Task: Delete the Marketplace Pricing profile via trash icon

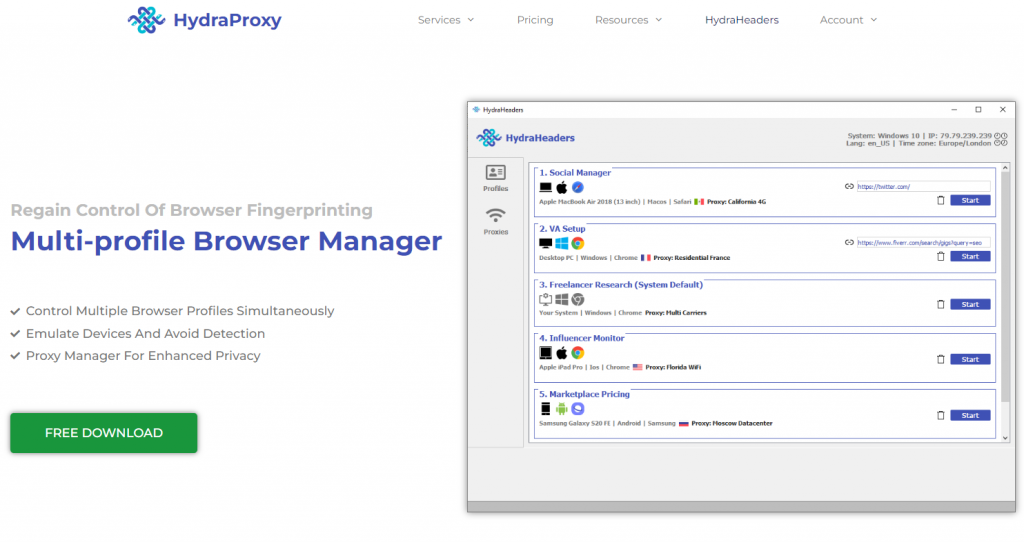Action: coord(940,415)
